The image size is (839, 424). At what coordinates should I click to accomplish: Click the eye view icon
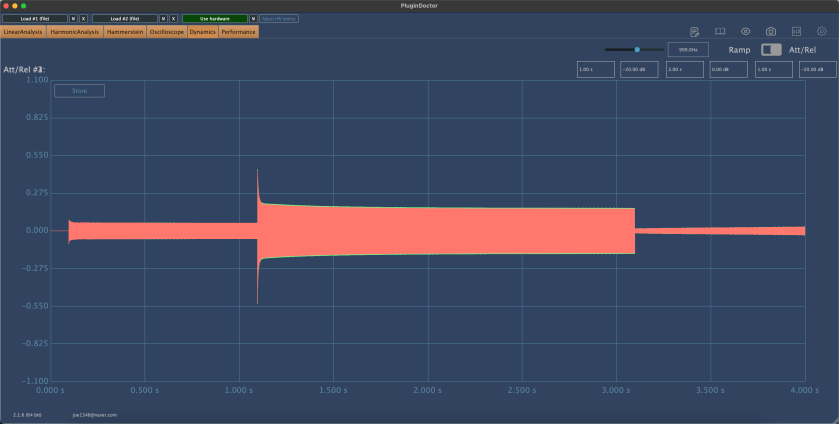coord(745,32)
